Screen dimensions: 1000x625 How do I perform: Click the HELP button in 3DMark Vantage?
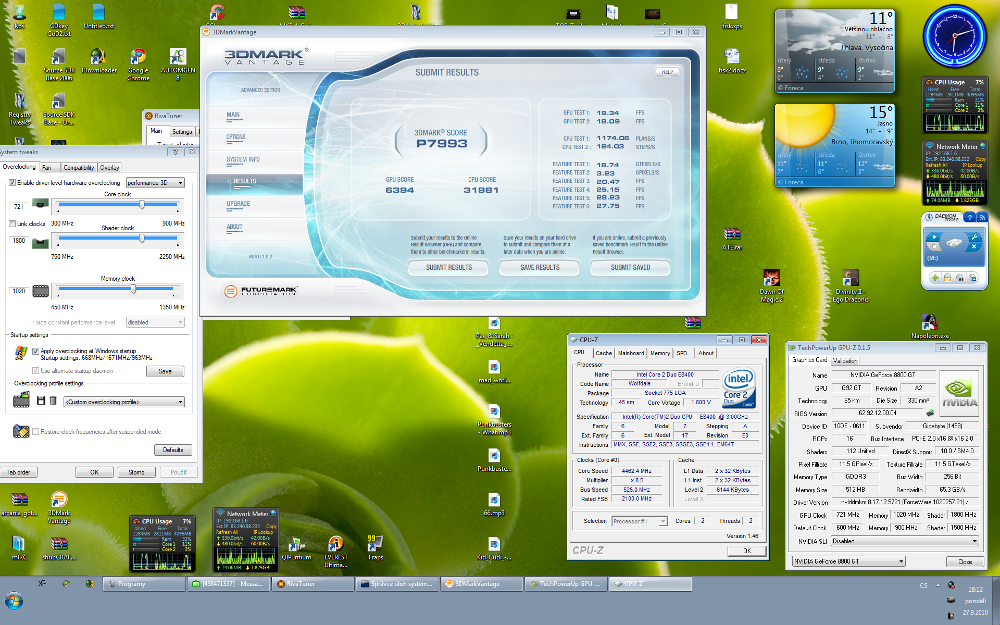666,72
